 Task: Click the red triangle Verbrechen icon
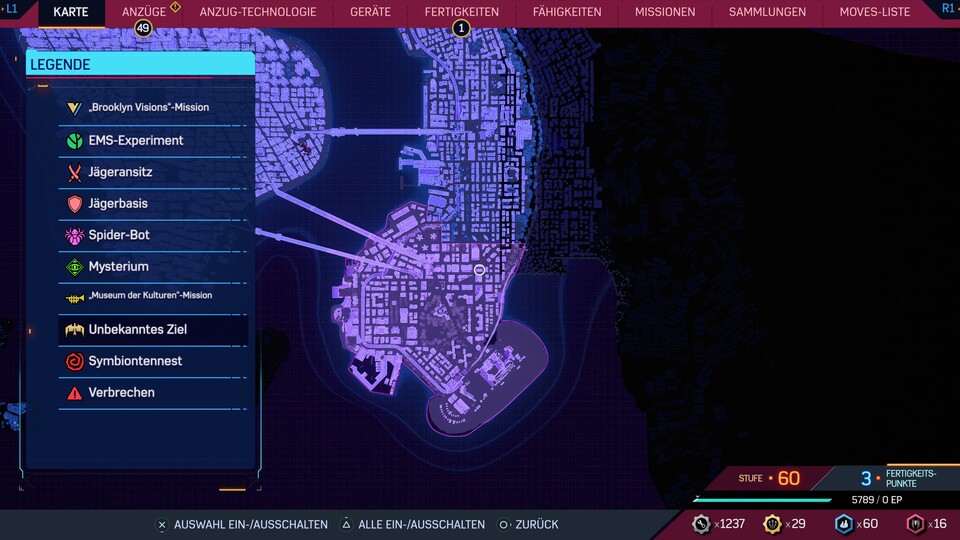point(74,393)
